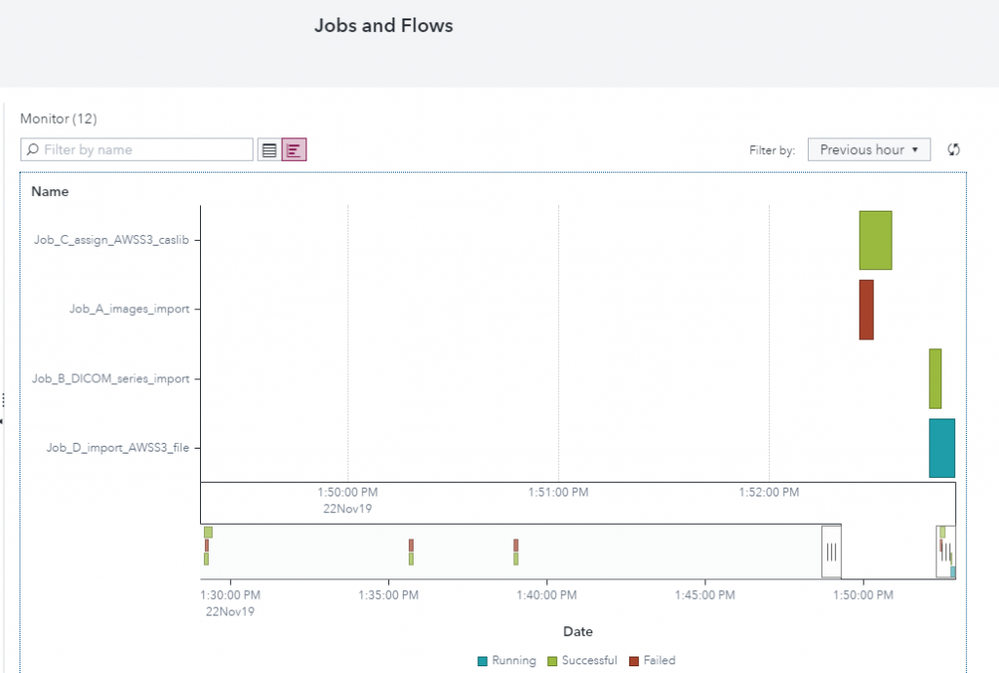
Task: Toggle the Running legend swatch
Action: tap(483, 661)
